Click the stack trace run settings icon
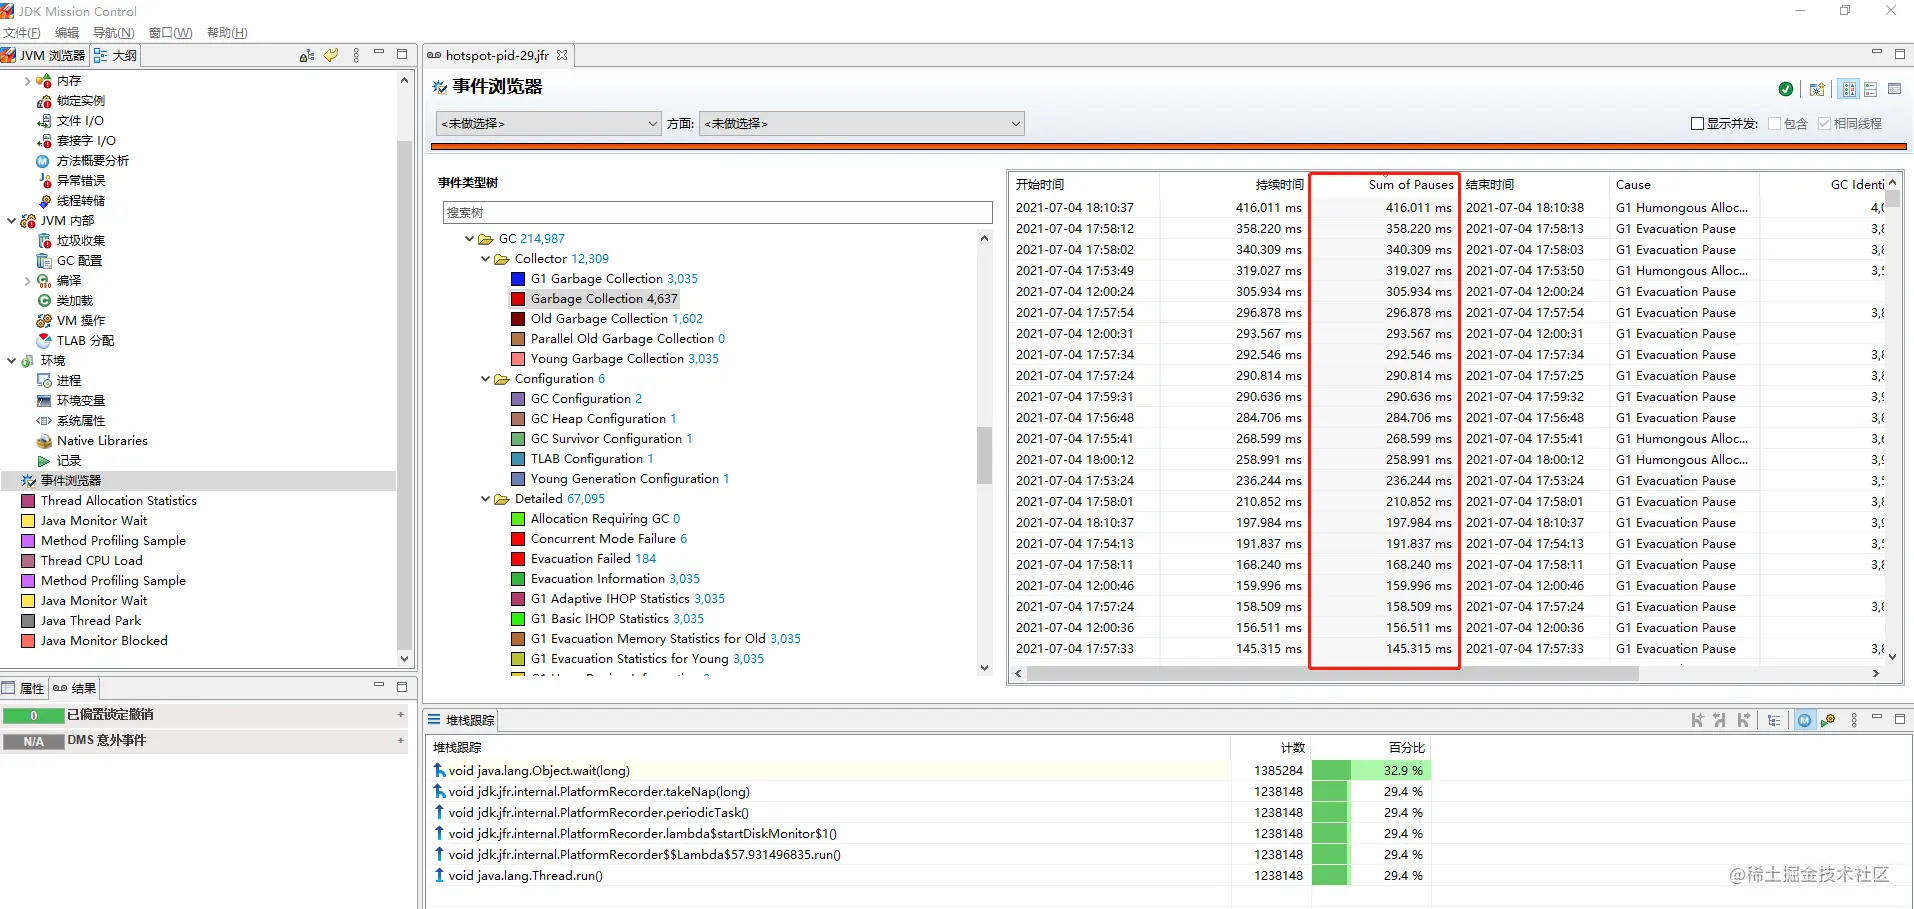Image resolution: width=1914 pixels, height=909 pixels. (1828, 720)
